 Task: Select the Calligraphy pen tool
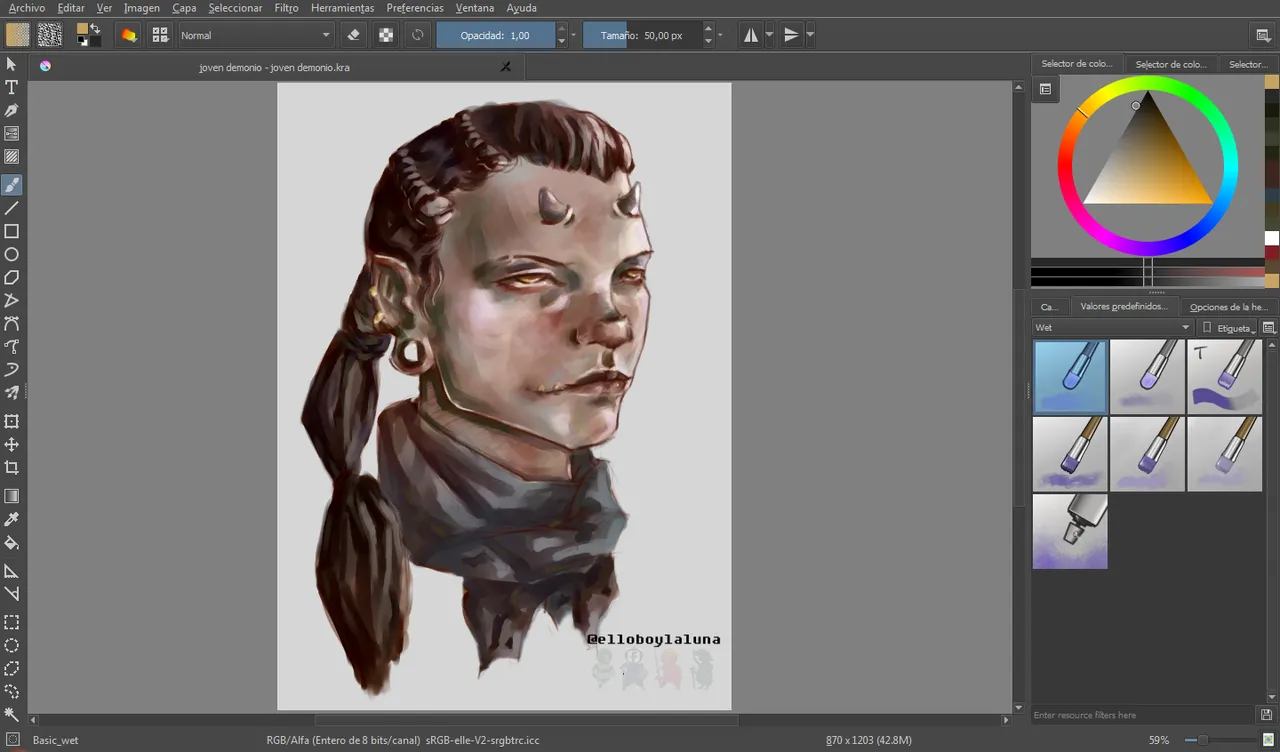(12, 110)
